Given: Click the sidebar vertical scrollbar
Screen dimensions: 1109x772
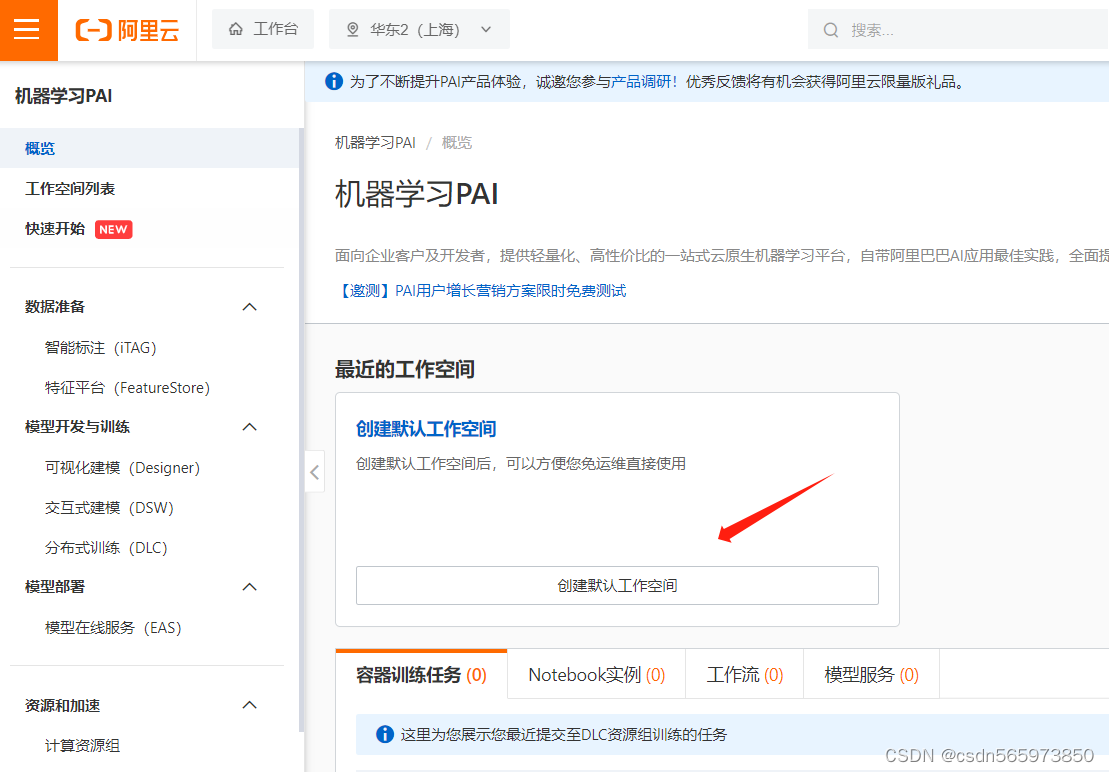Looking at the screenshot, I should click(302, 431).
